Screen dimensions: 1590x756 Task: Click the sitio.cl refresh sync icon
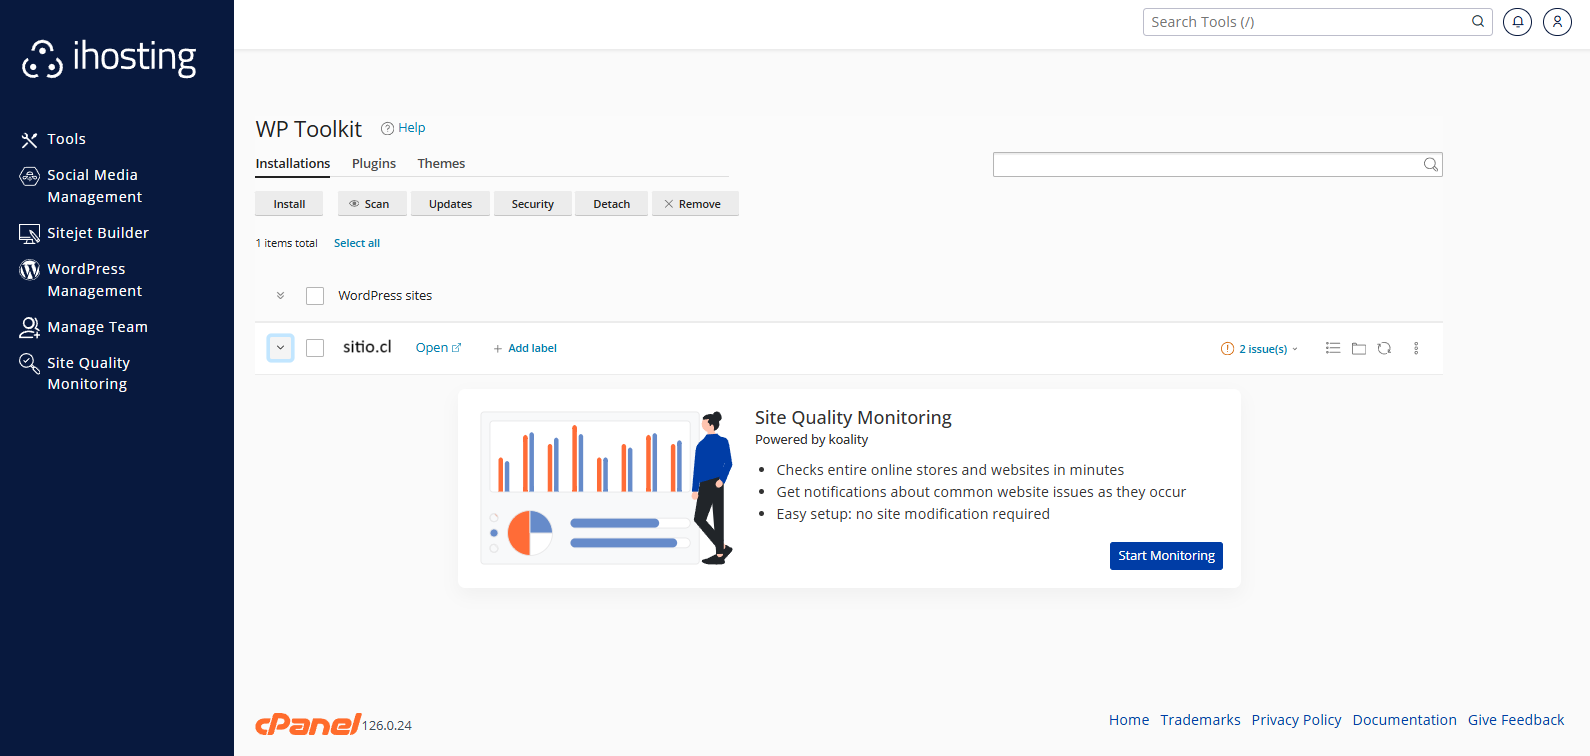(1384, 348)
